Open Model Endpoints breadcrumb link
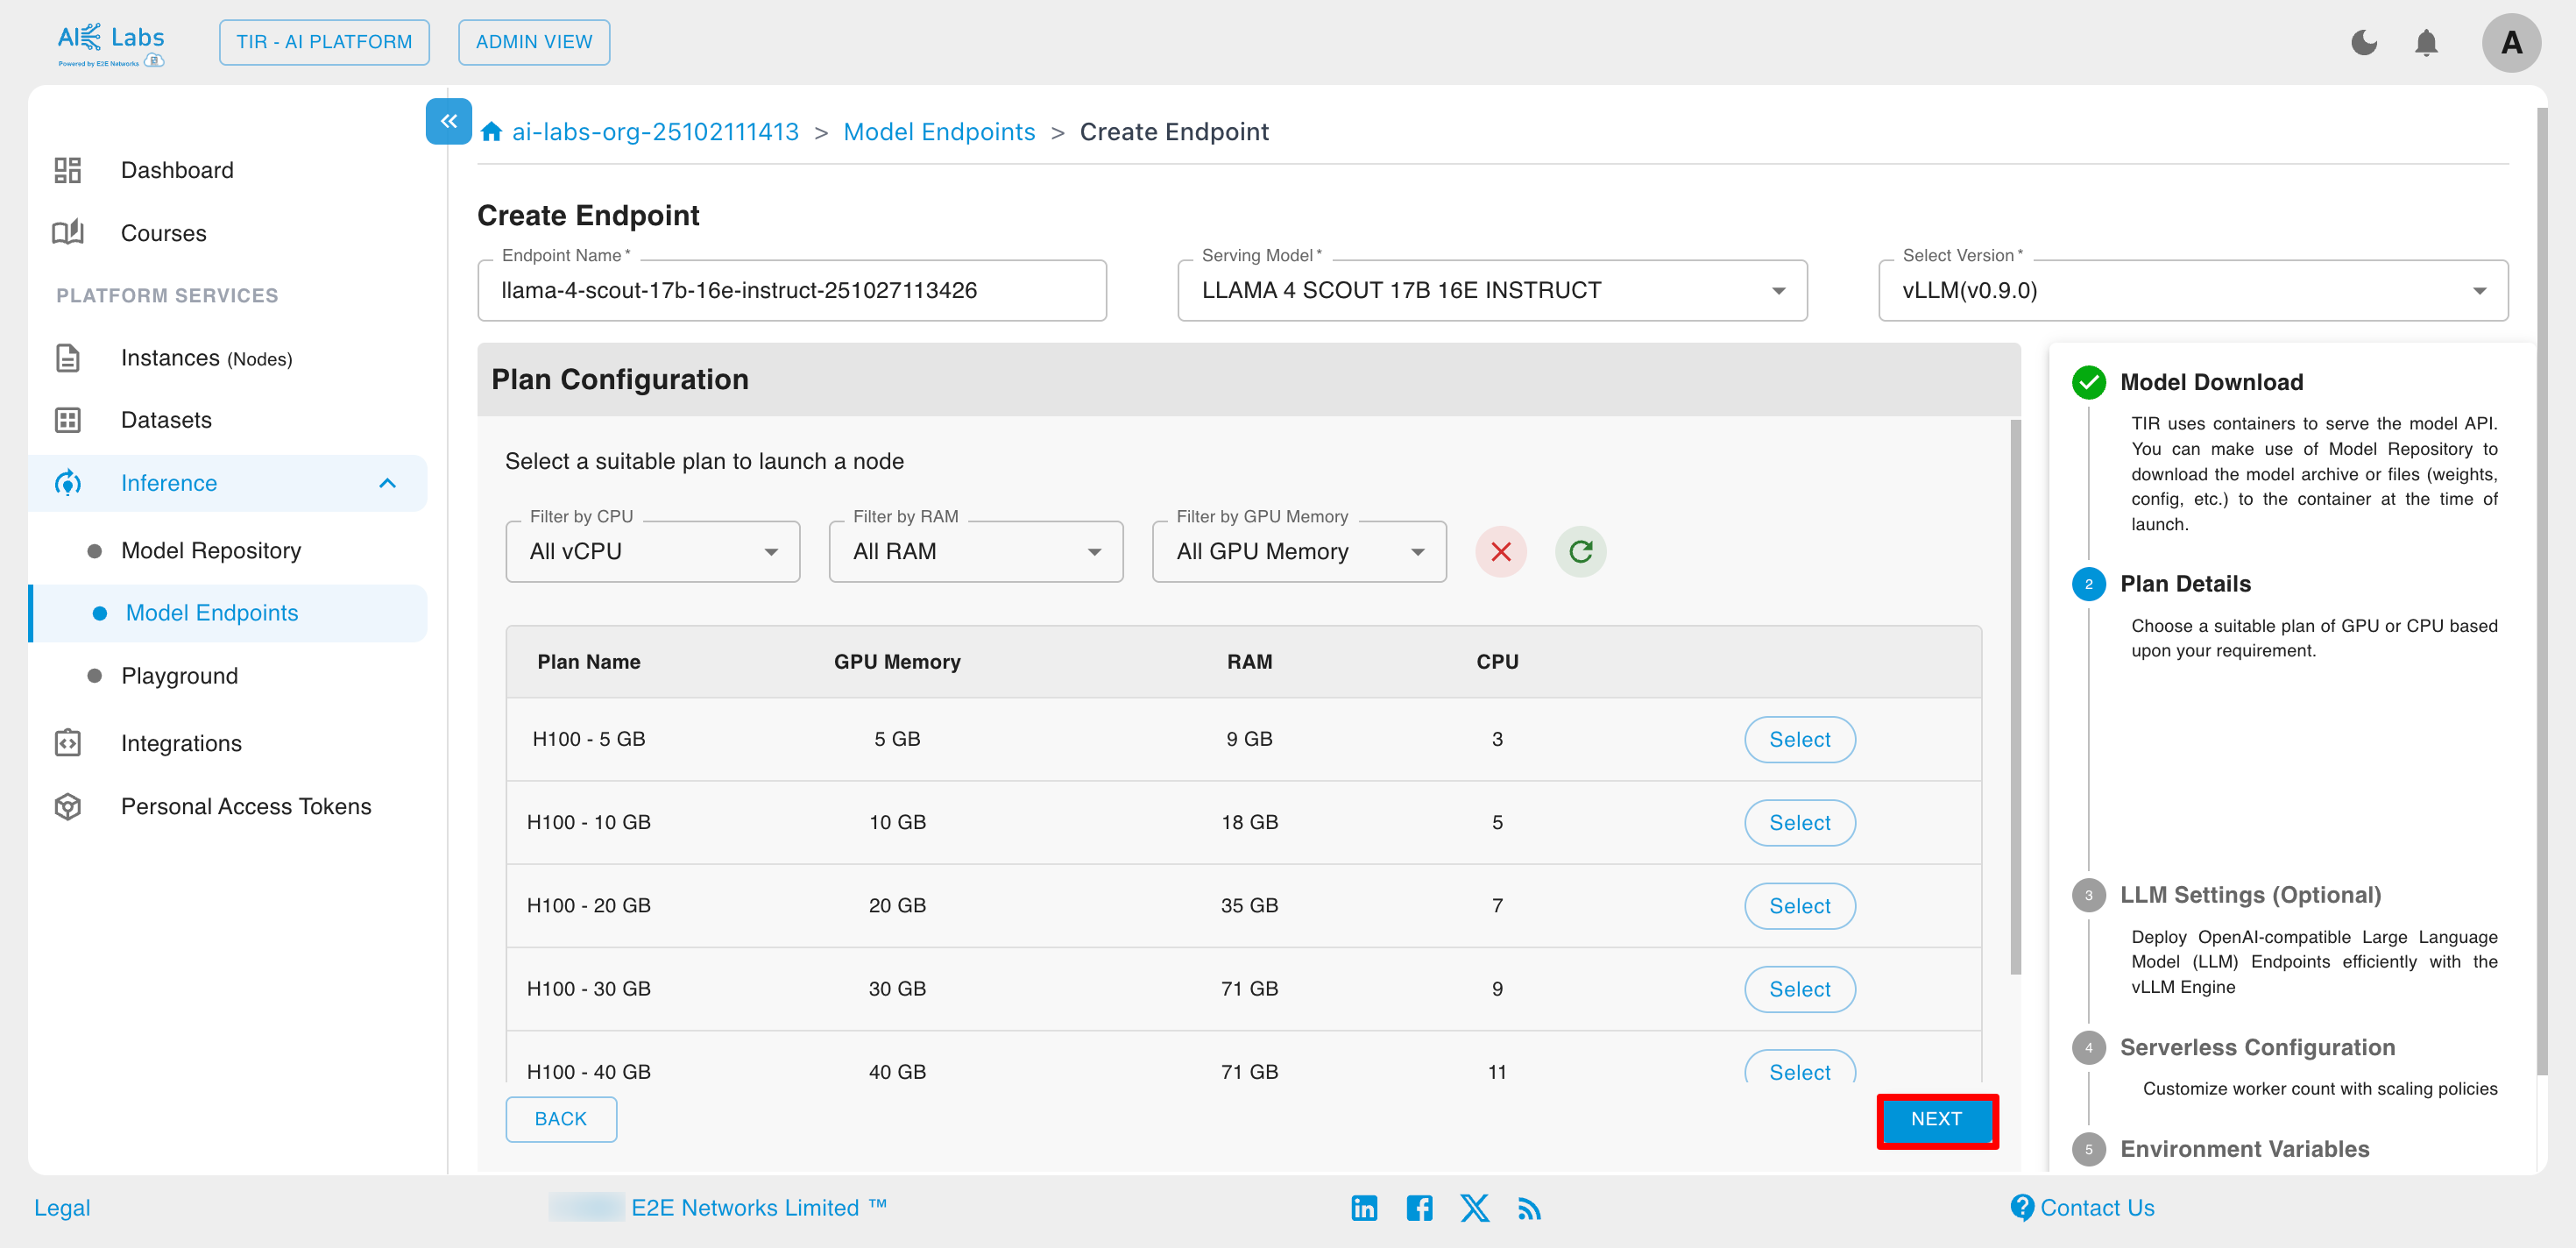This screenshot has height=1248, width=2576. [939, 132]
